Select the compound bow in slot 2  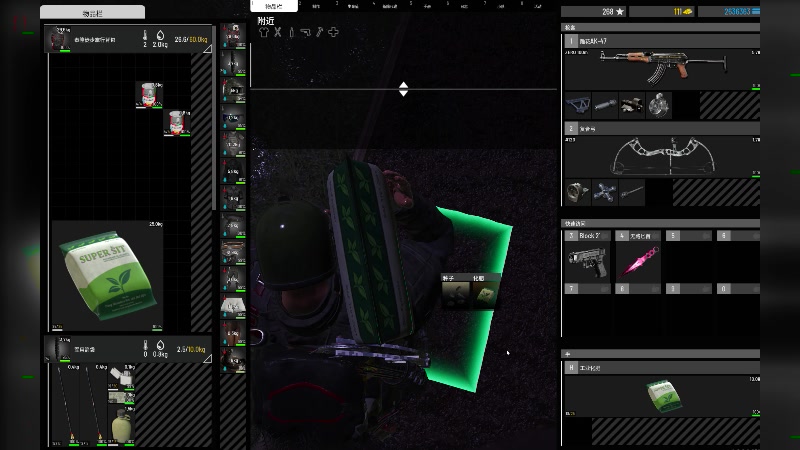(x=662, y=156)
